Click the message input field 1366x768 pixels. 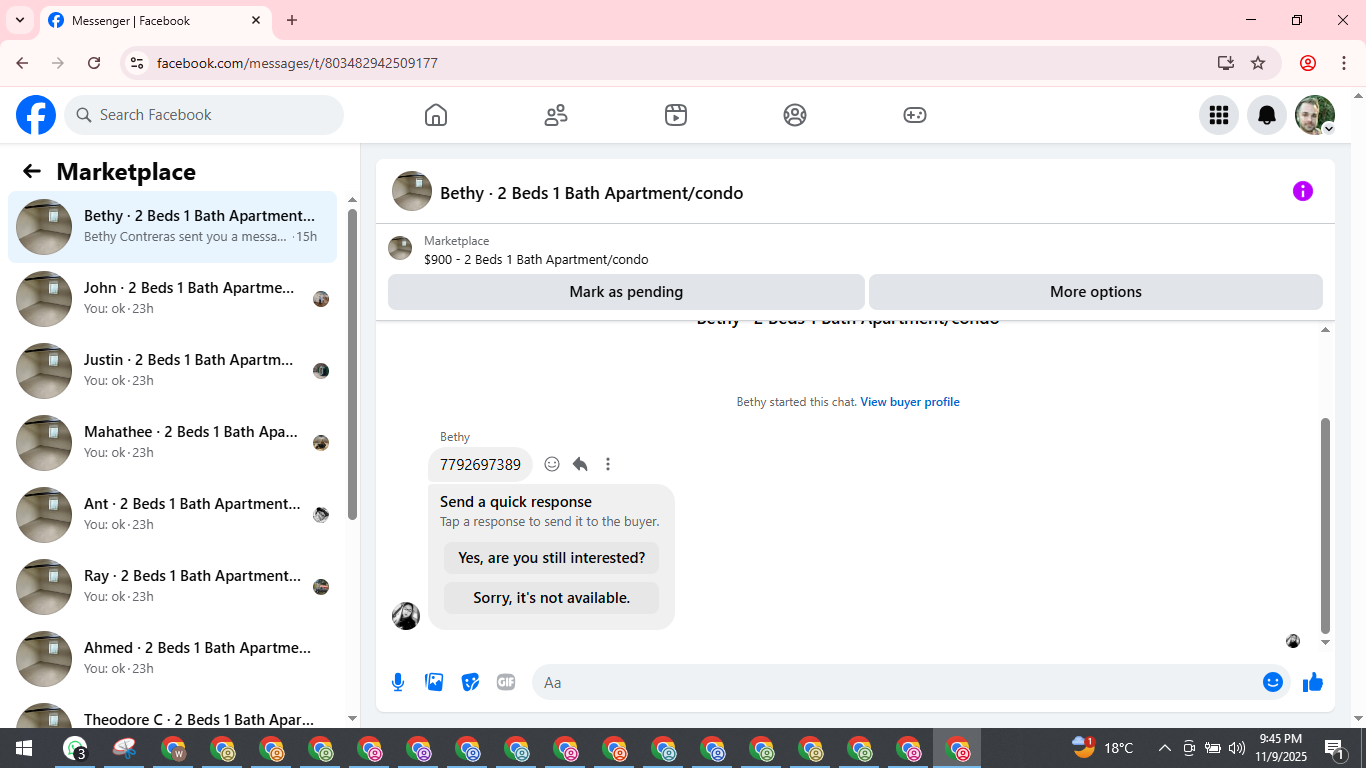coord(900,682)
